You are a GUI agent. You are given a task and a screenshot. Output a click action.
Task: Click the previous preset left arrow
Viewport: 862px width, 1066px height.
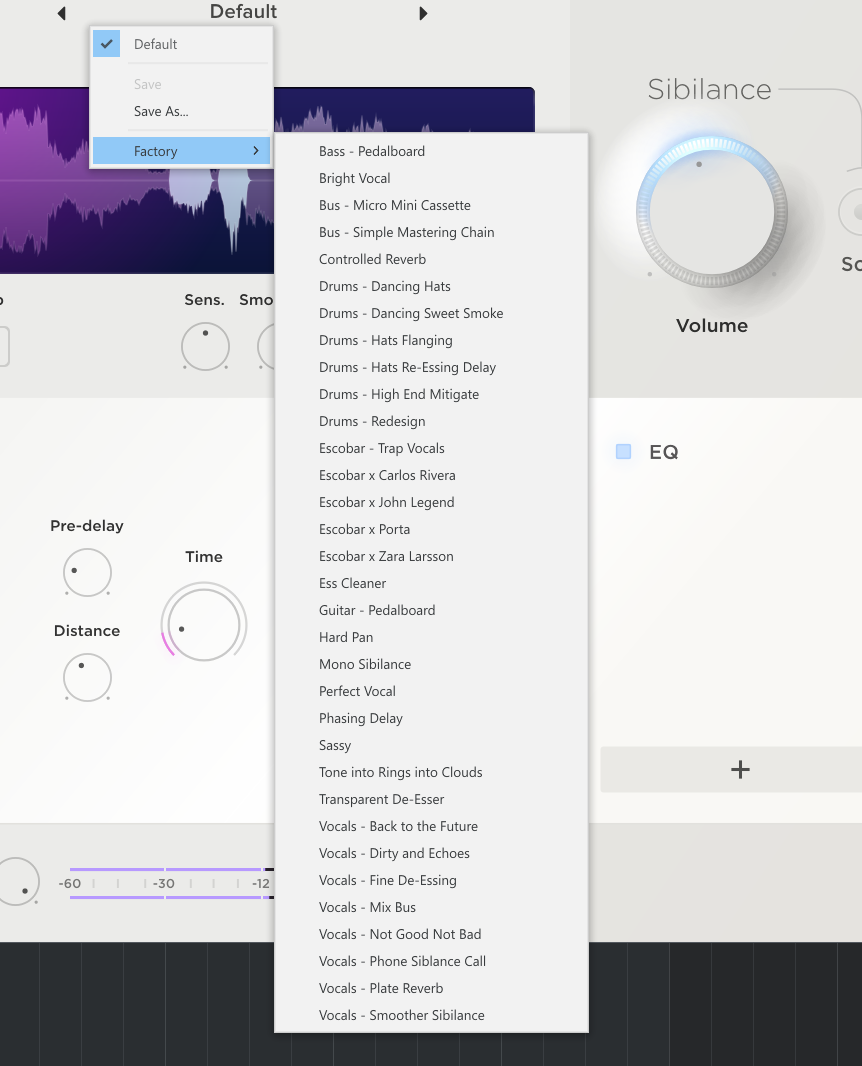tap(62, 14)
